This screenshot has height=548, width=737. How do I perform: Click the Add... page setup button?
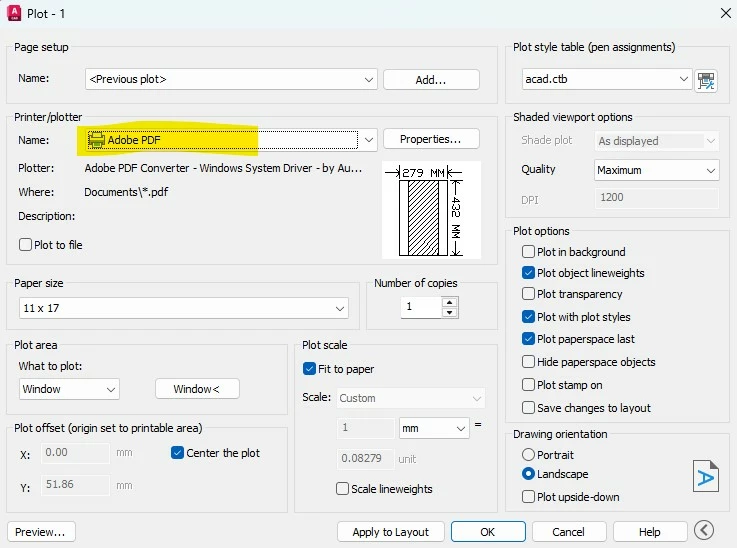431,80
